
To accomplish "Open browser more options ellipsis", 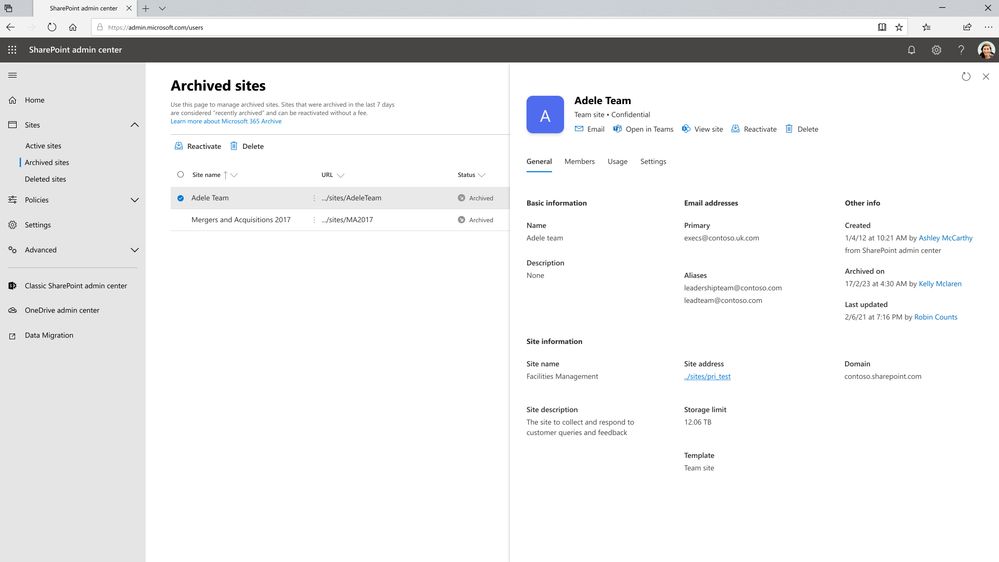I will [988, 27].
